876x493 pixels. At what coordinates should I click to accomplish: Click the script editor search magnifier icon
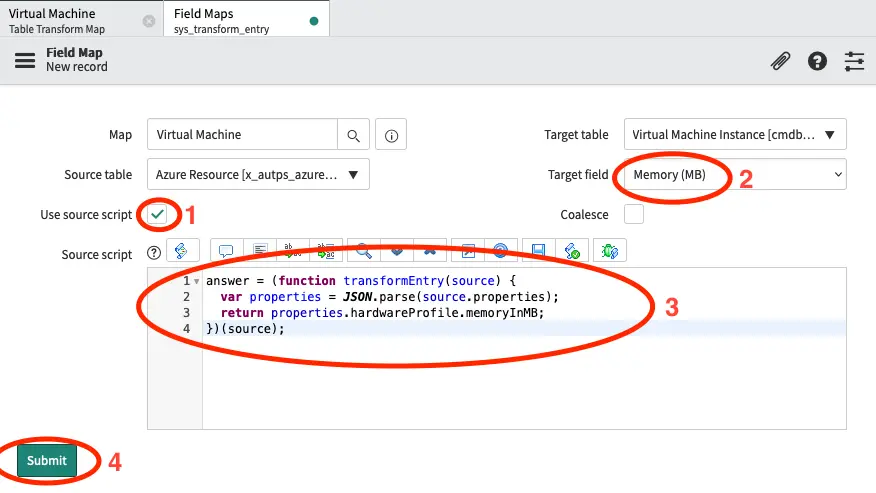coord(364,250)
